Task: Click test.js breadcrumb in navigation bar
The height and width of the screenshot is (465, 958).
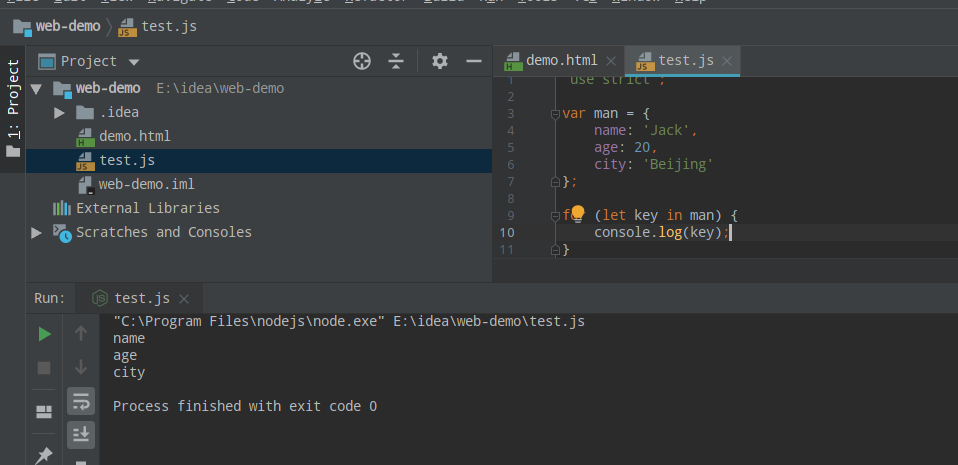Action: pos(169,26)
